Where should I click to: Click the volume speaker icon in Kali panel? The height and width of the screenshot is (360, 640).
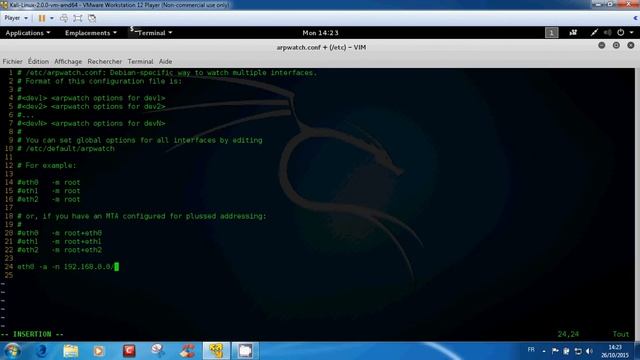coord(607,33)
